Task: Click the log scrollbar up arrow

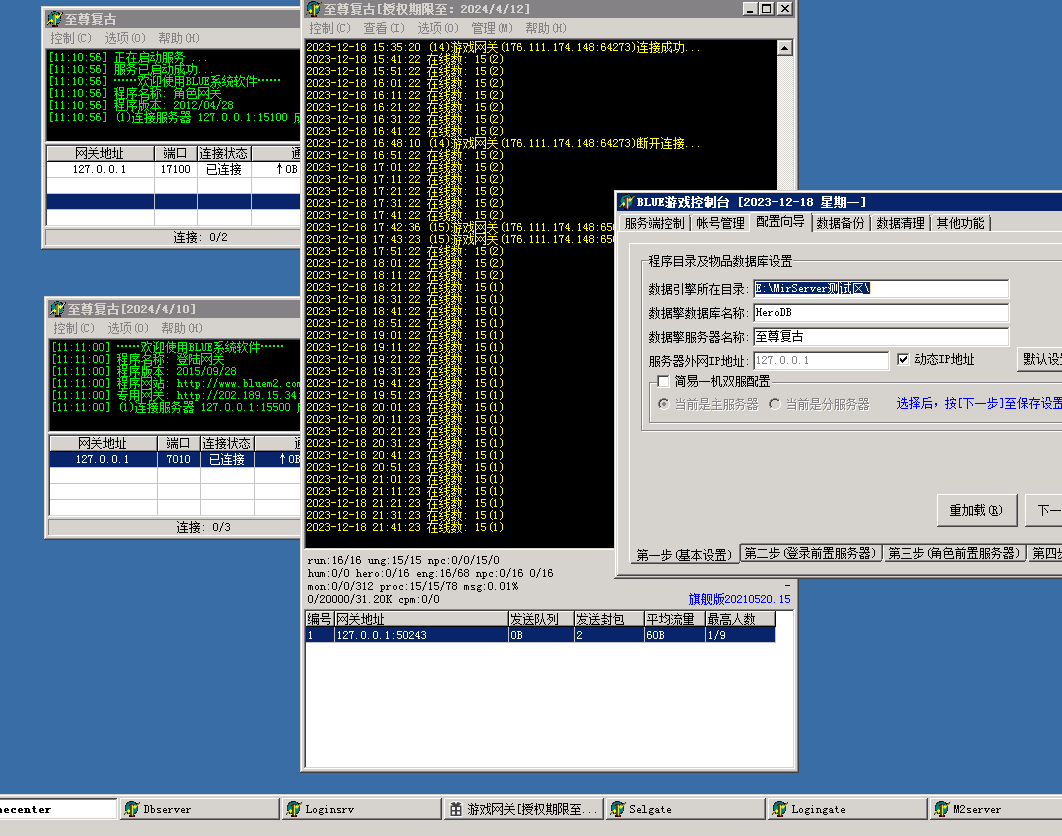Action: pyautogui.click(x=784, y=47)
